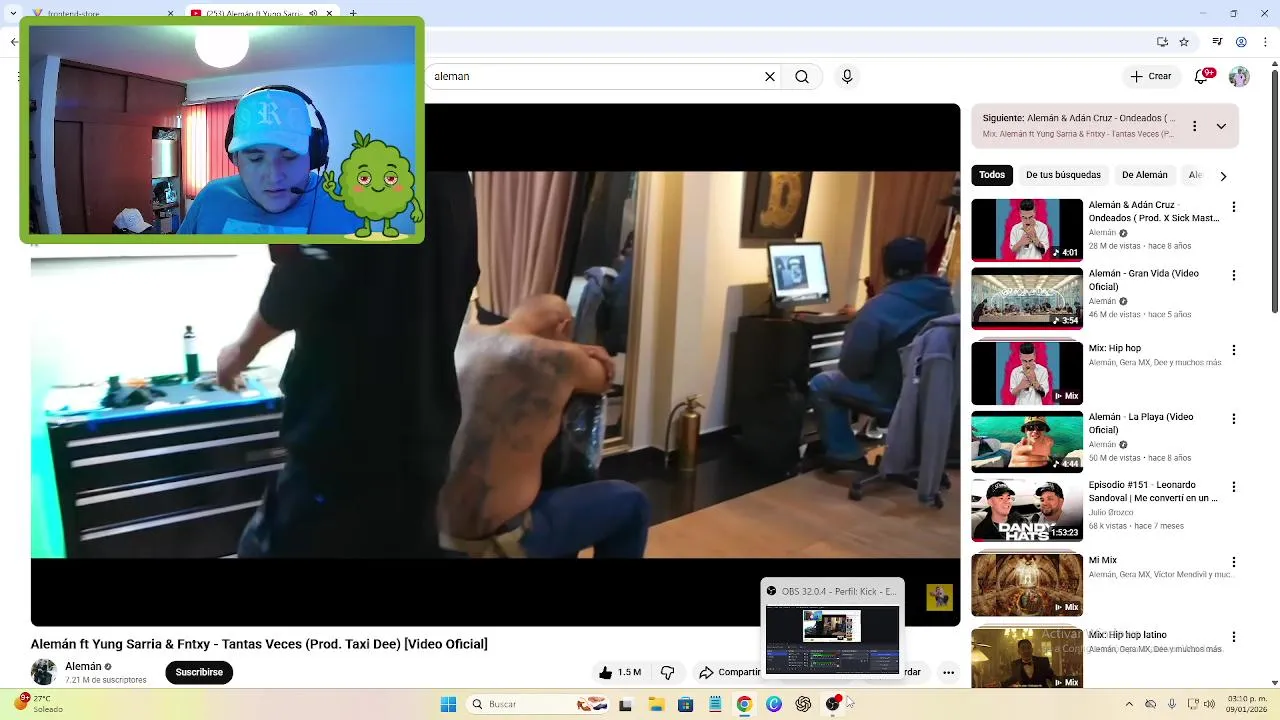Open Notepad from the taskbar
Screen dimensions: 1280x720
tap(715, 704)
